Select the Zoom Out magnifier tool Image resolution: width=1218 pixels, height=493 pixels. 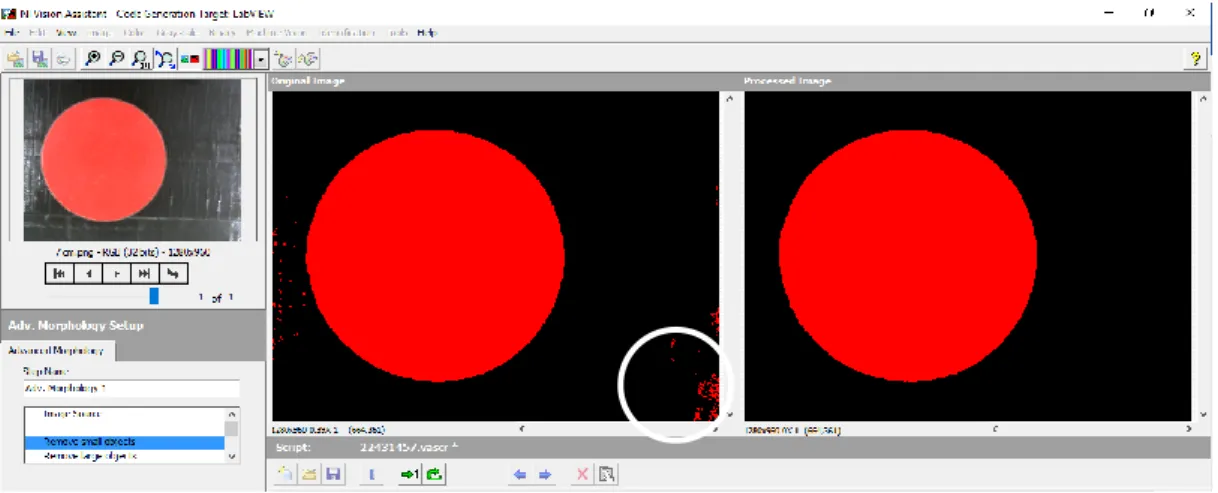click(117, 59)
